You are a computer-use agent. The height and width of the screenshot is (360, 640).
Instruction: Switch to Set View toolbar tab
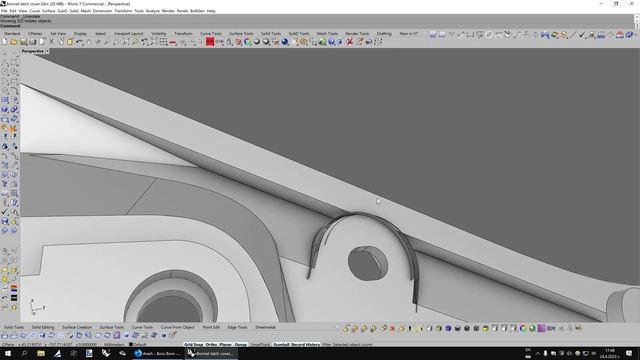[x=58, y=33]
